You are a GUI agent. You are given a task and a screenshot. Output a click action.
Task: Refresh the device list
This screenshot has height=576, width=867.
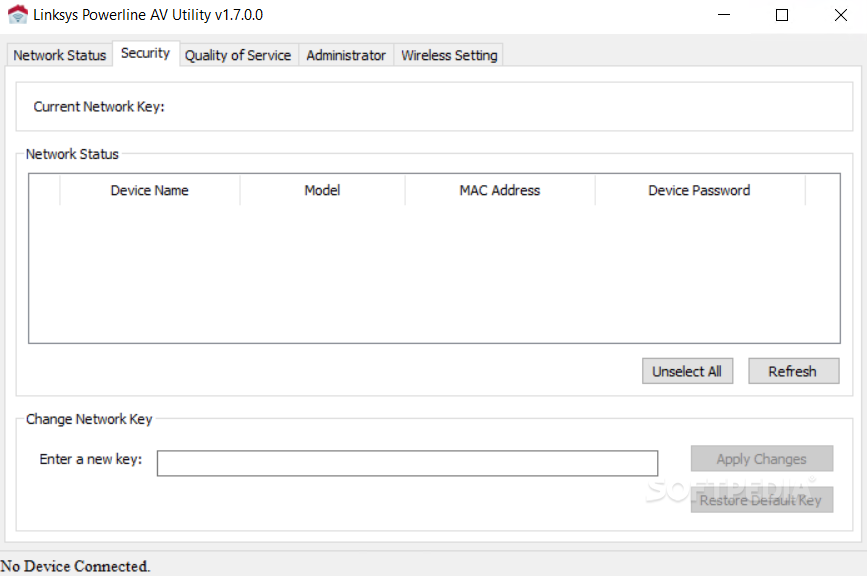(x=793, y=371)
